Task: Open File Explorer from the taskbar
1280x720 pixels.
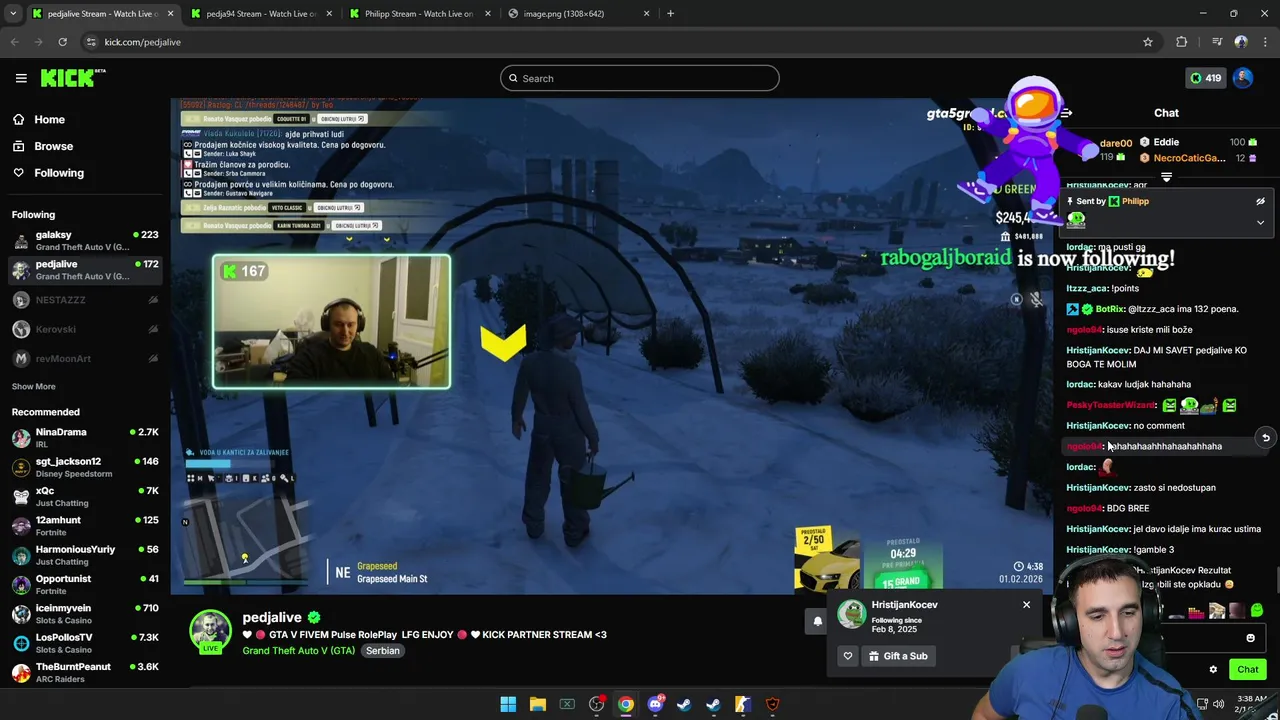Action: [537, 704]
